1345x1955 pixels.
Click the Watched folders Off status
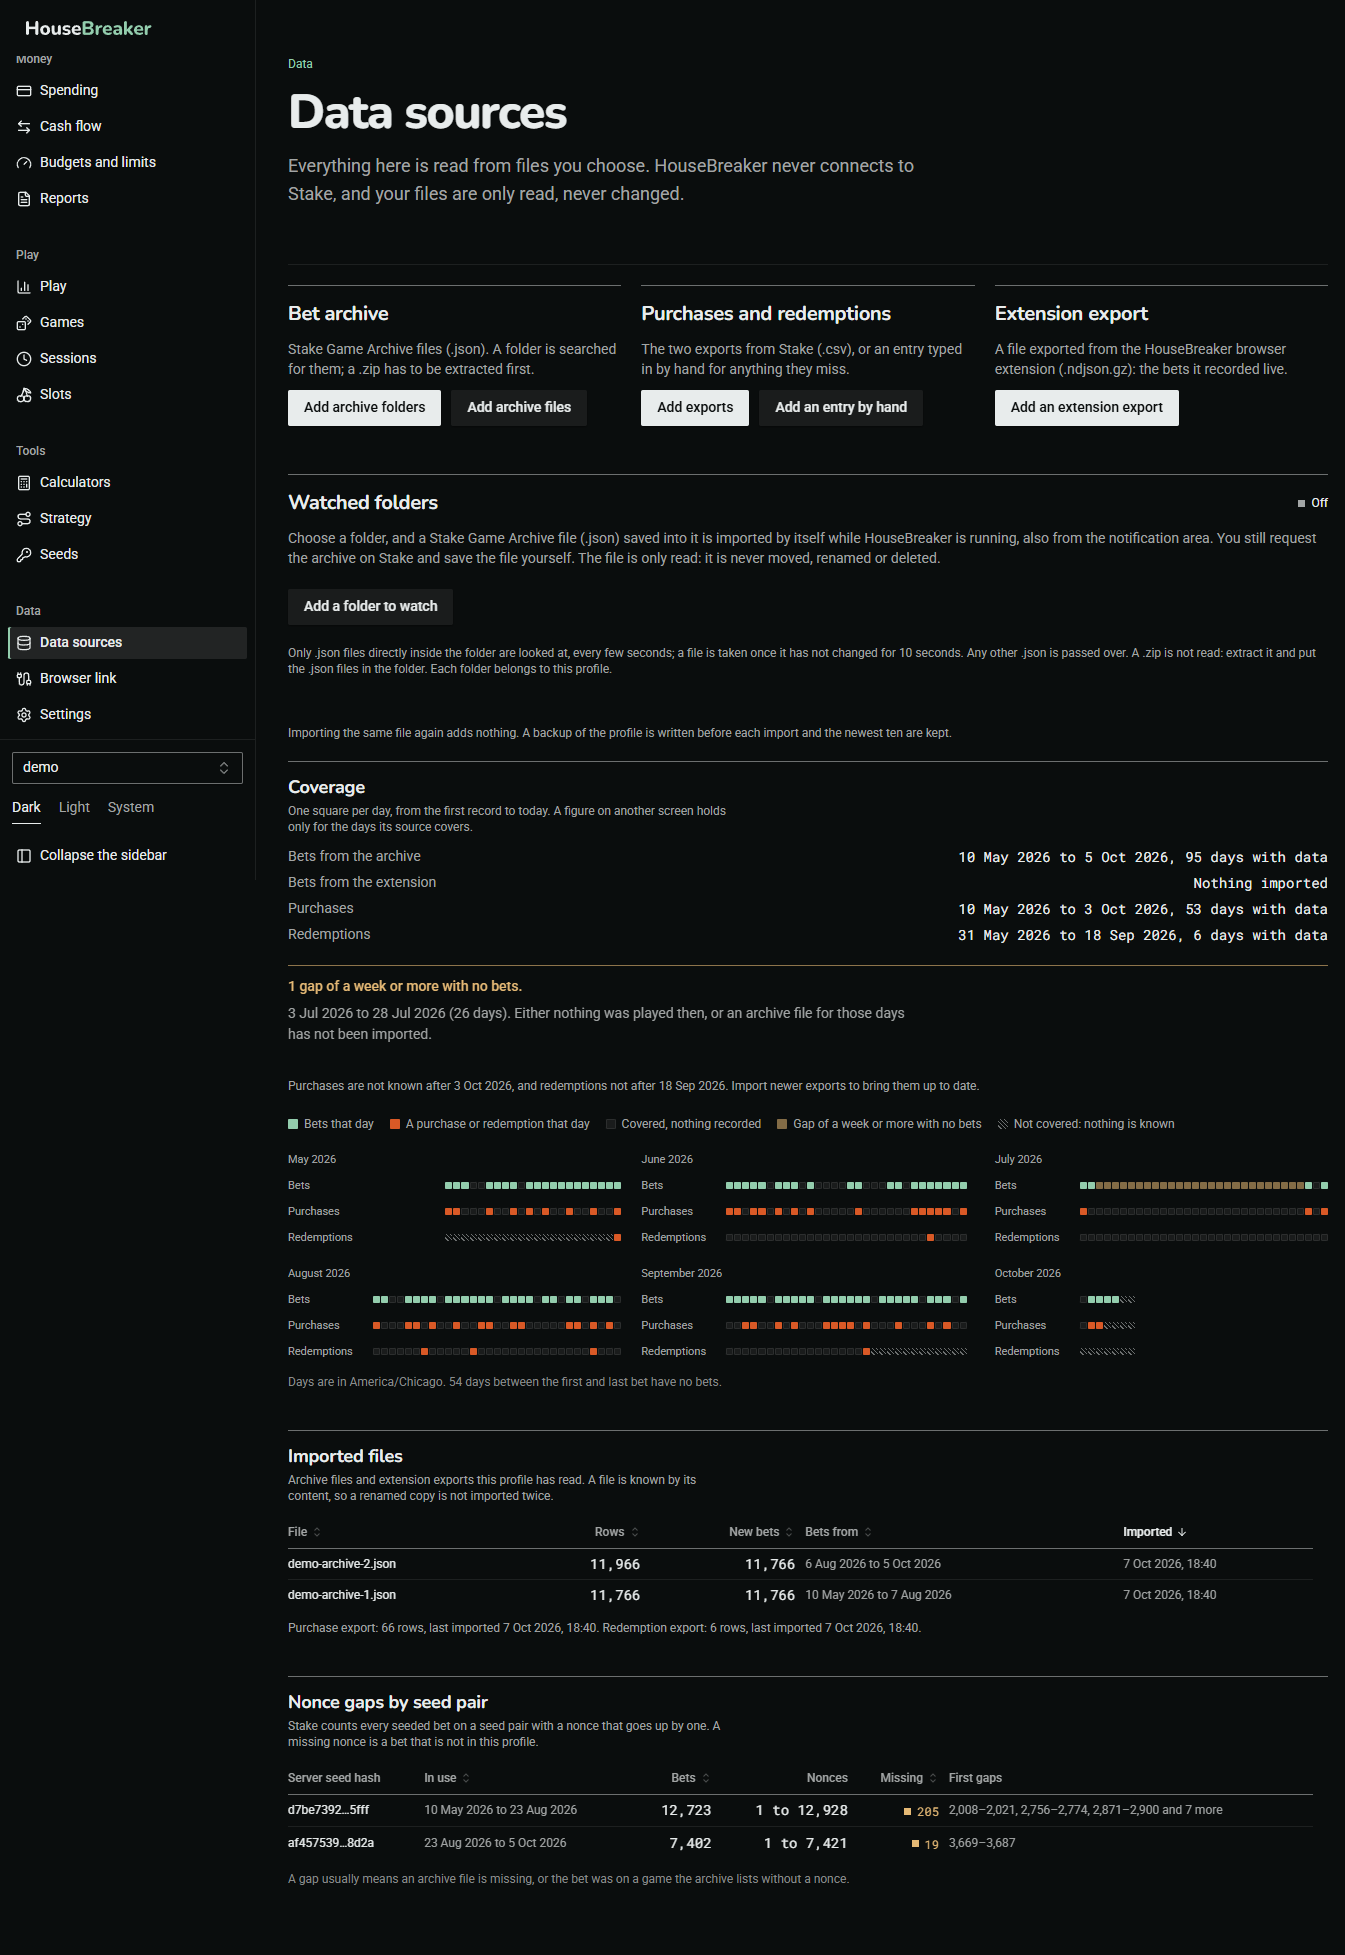(1313, 503)
